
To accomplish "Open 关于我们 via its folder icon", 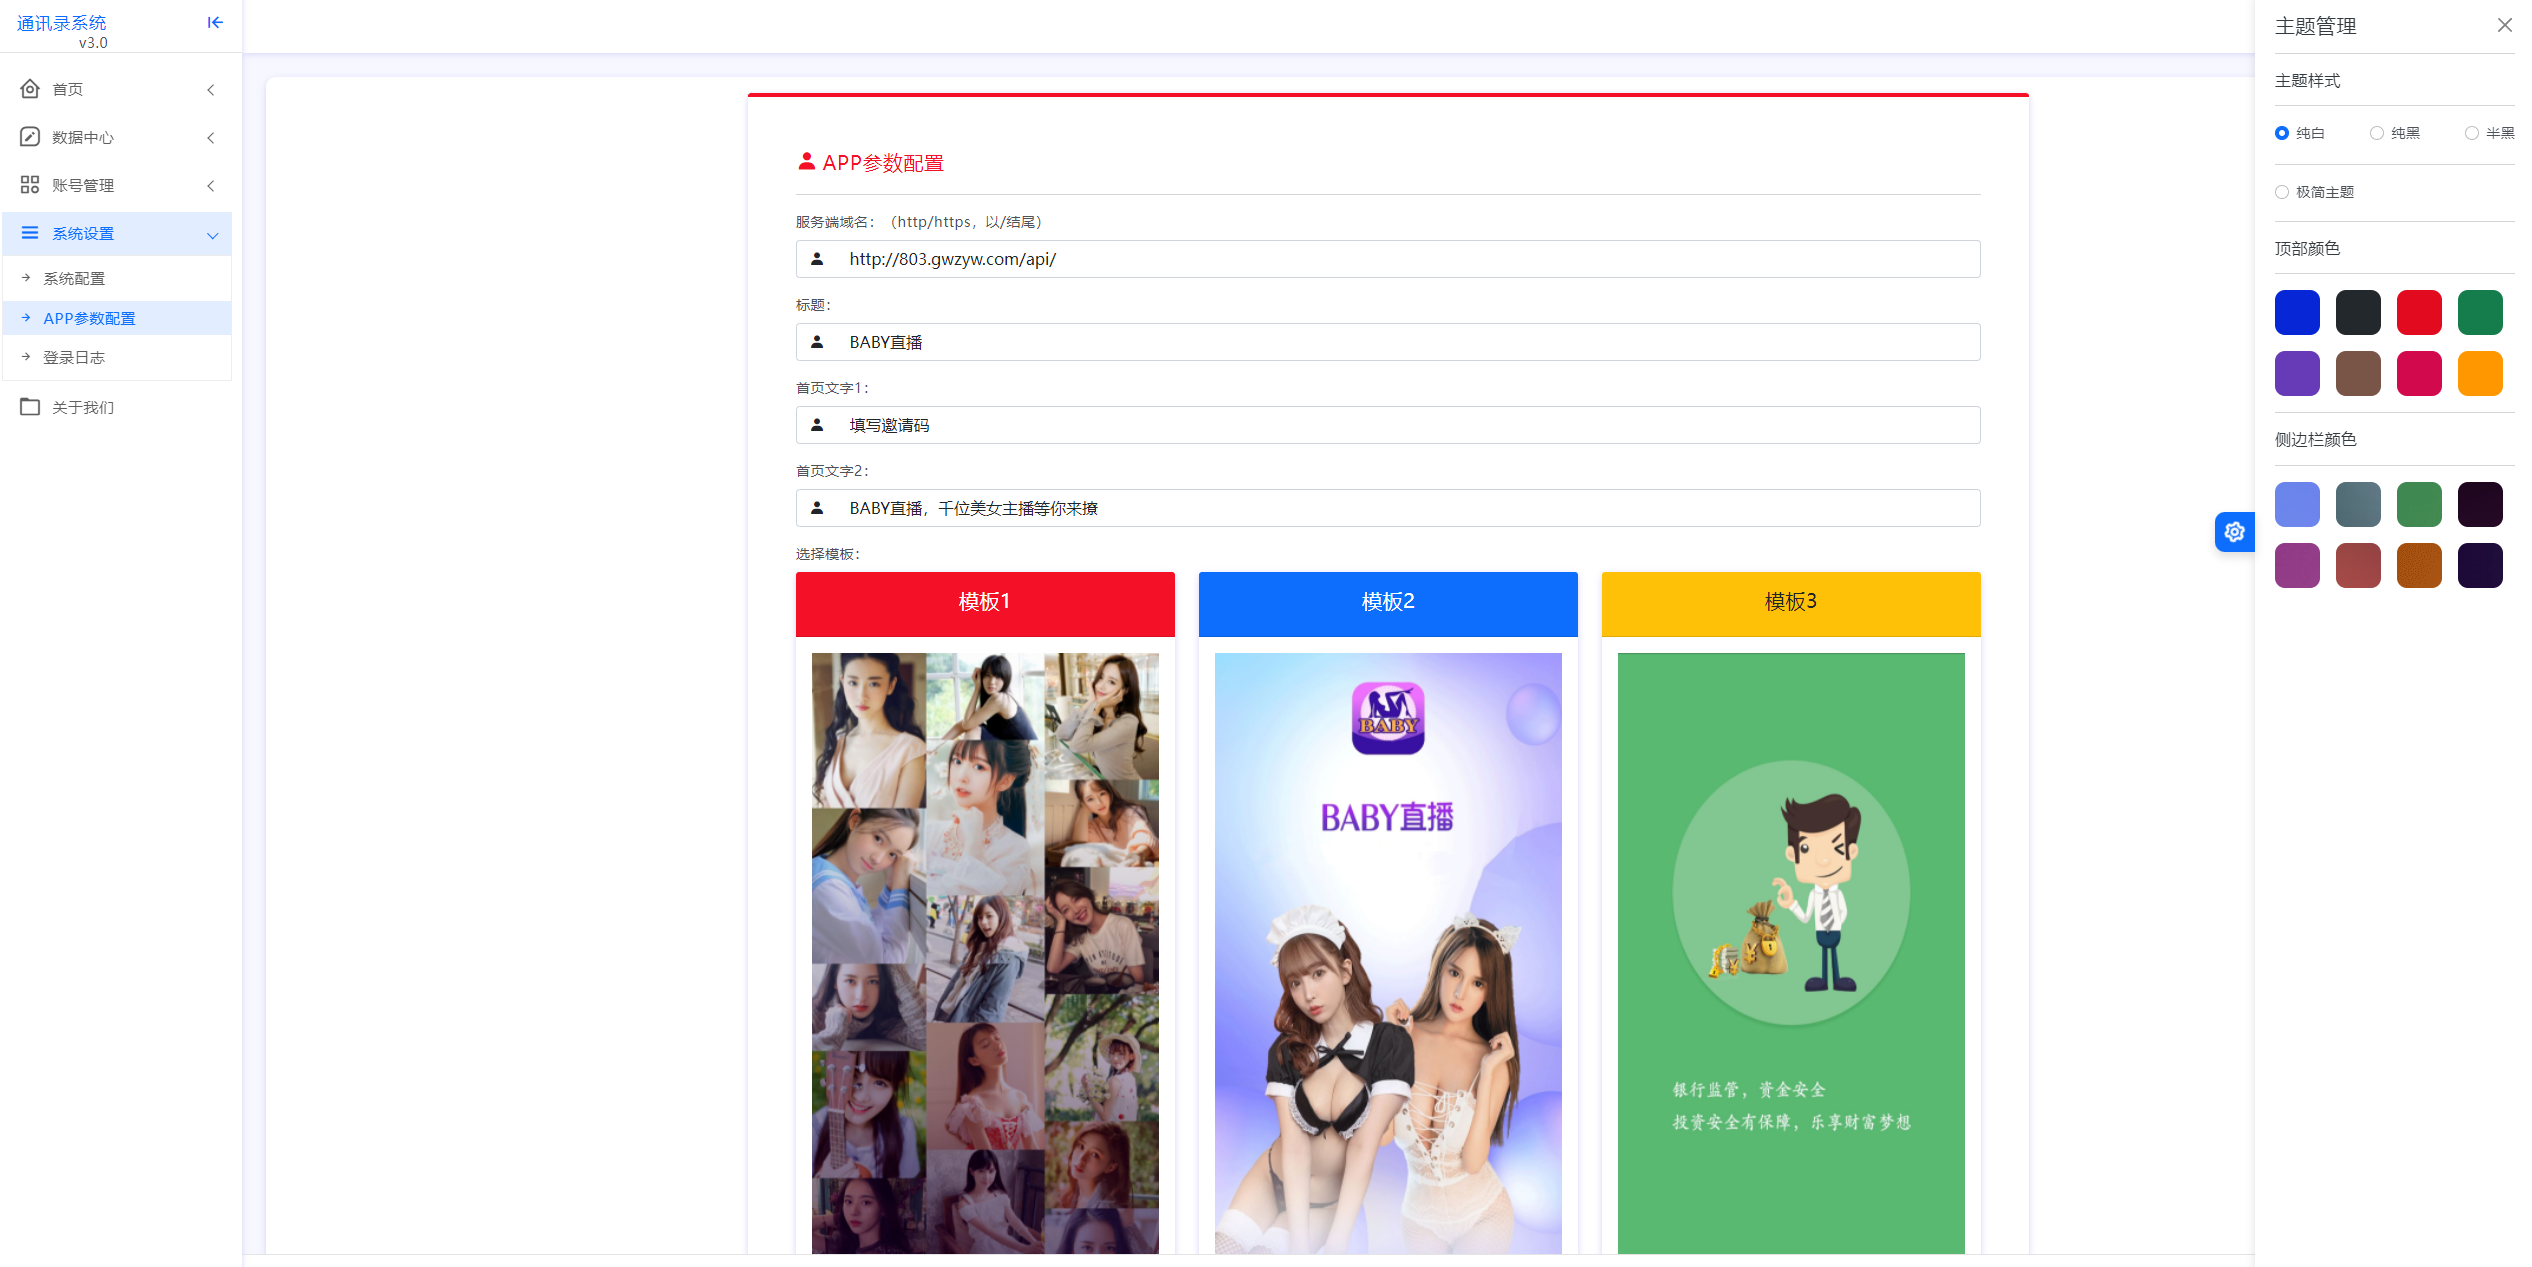I will pos(29,407).
